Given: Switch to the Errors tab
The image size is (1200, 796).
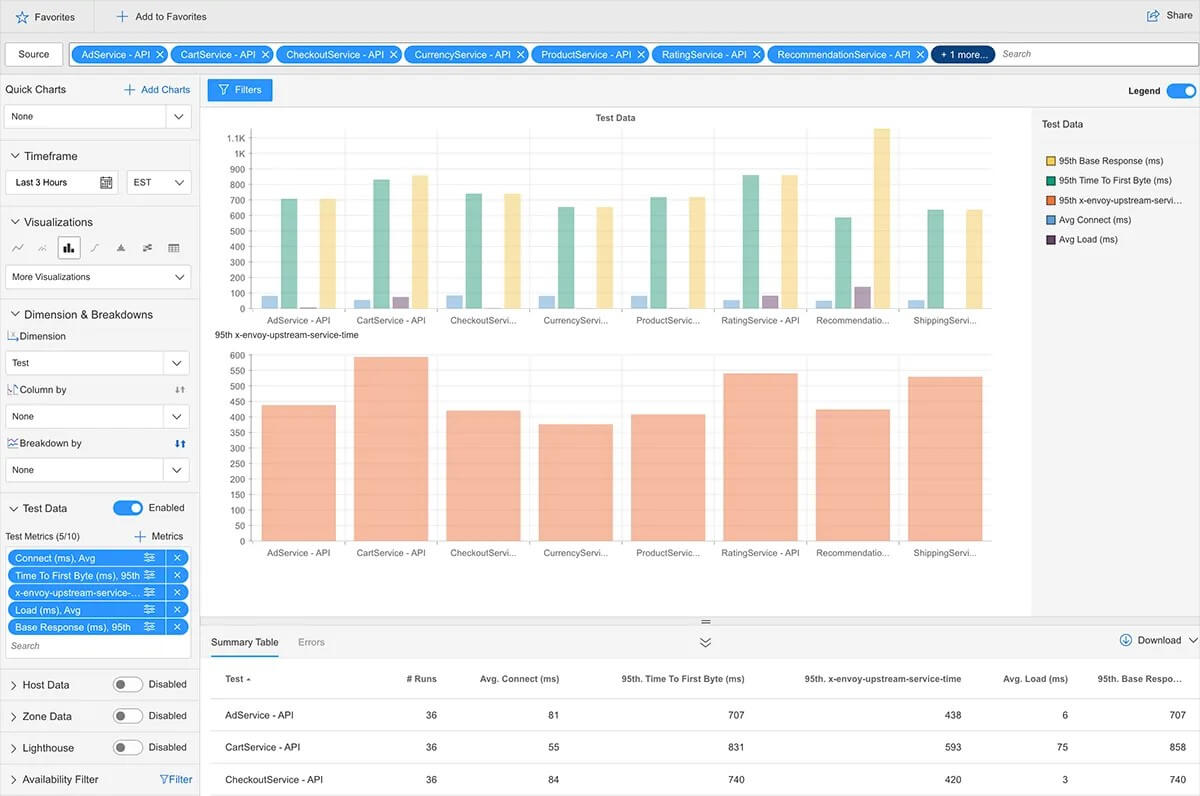Looking at the screenshot, I should [311, 643].
